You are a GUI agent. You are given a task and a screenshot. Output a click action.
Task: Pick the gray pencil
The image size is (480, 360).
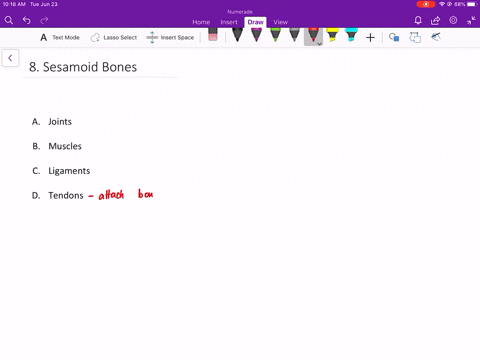[x=294, y=35]
